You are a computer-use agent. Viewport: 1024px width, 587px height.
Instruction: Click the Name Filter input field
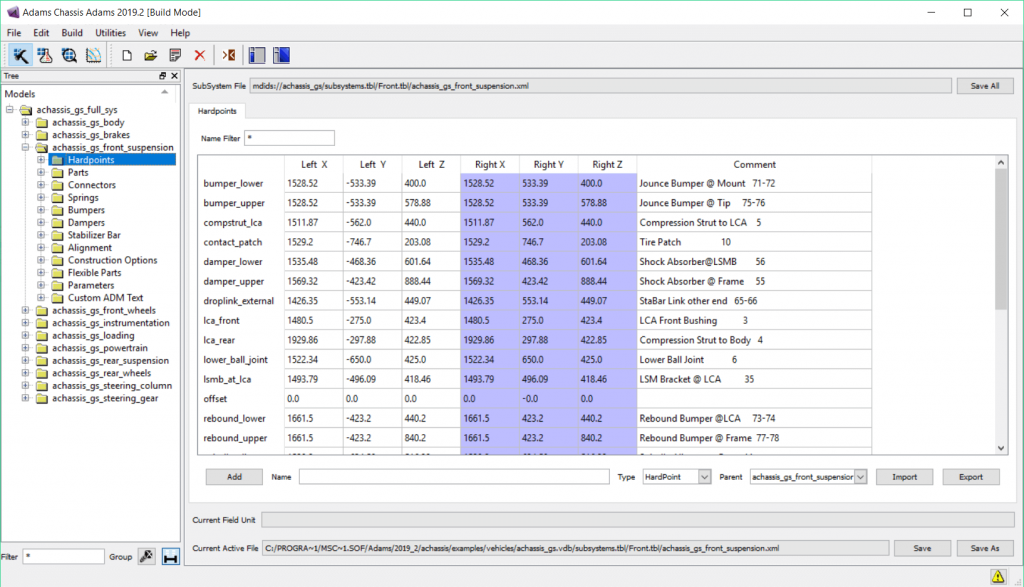point(289,138)
